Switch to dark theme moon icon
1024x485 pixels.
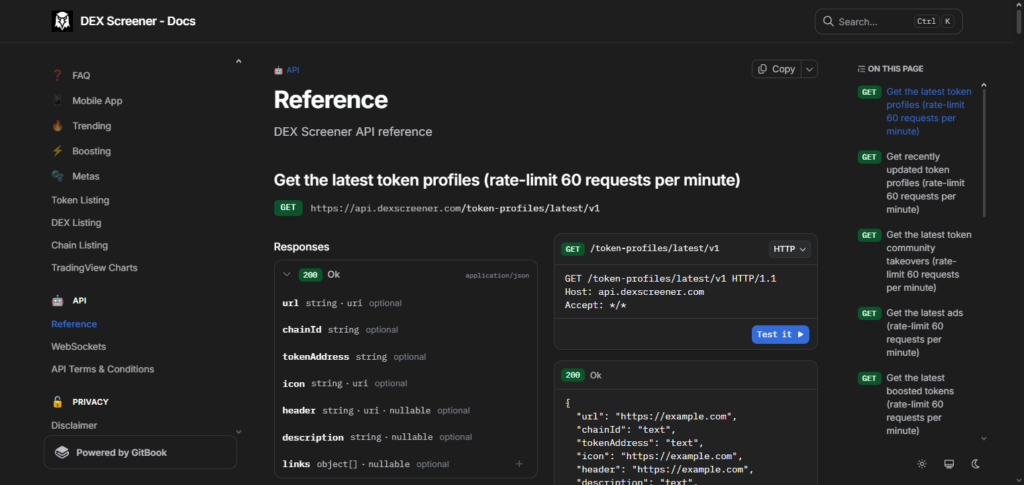pyautogui.click(x=976, y=464)
